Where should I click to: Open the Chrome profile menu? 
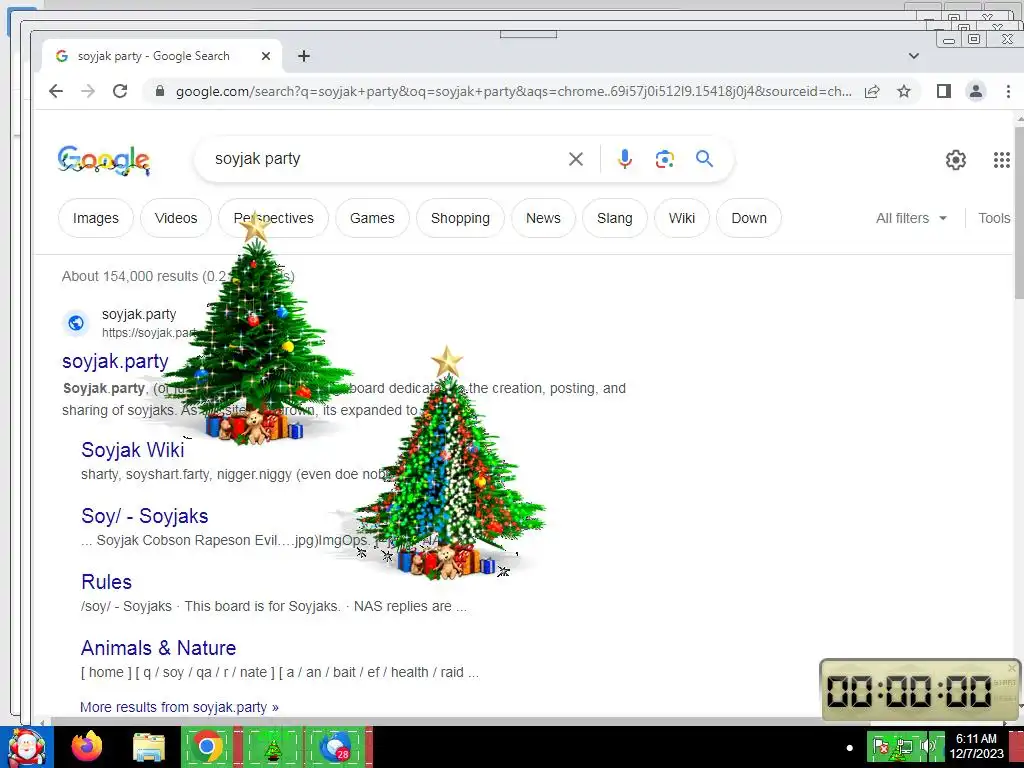(x=976, y=91)
